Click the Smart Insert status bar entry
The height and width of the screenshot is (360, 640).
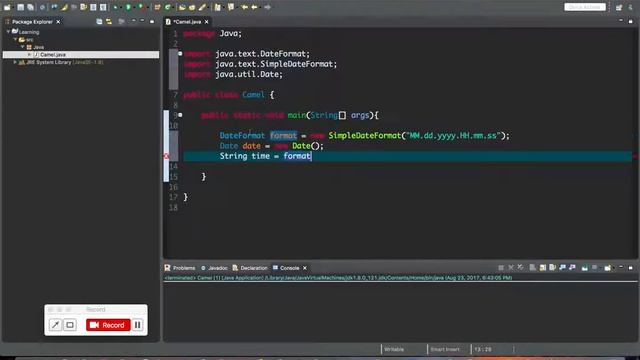445,349
